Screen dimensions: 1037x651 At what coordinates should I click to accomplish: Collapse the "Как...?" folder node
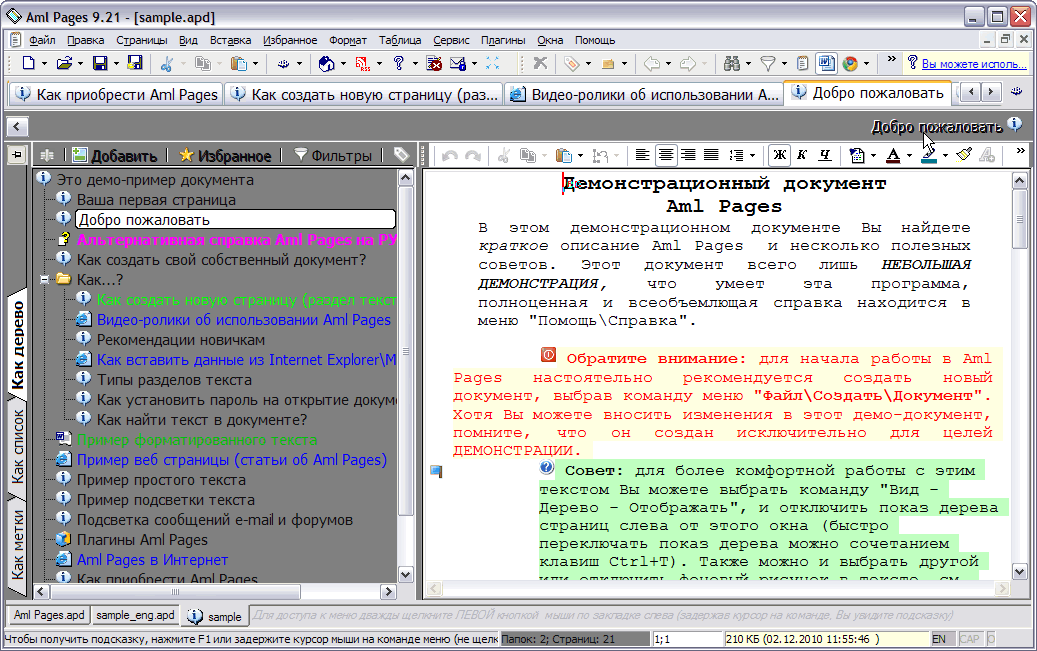coord(44,280)
